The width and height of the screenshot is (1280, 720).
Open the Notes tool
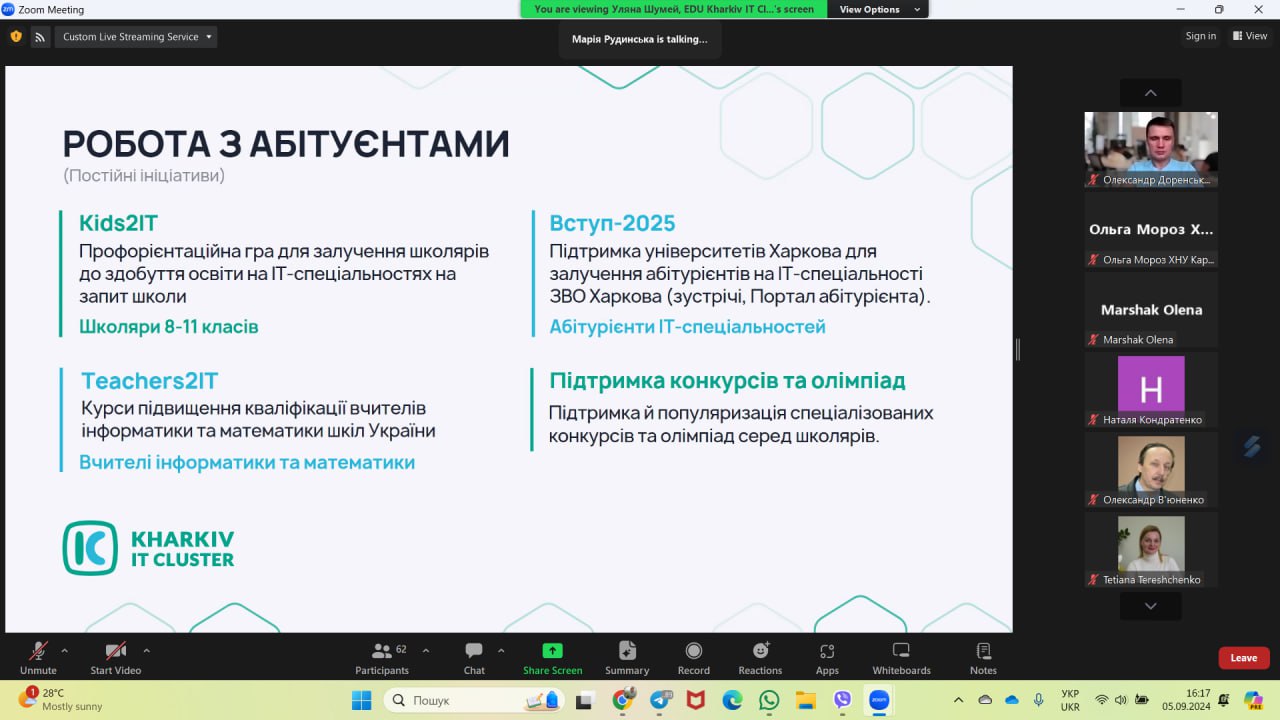point(983,651)
